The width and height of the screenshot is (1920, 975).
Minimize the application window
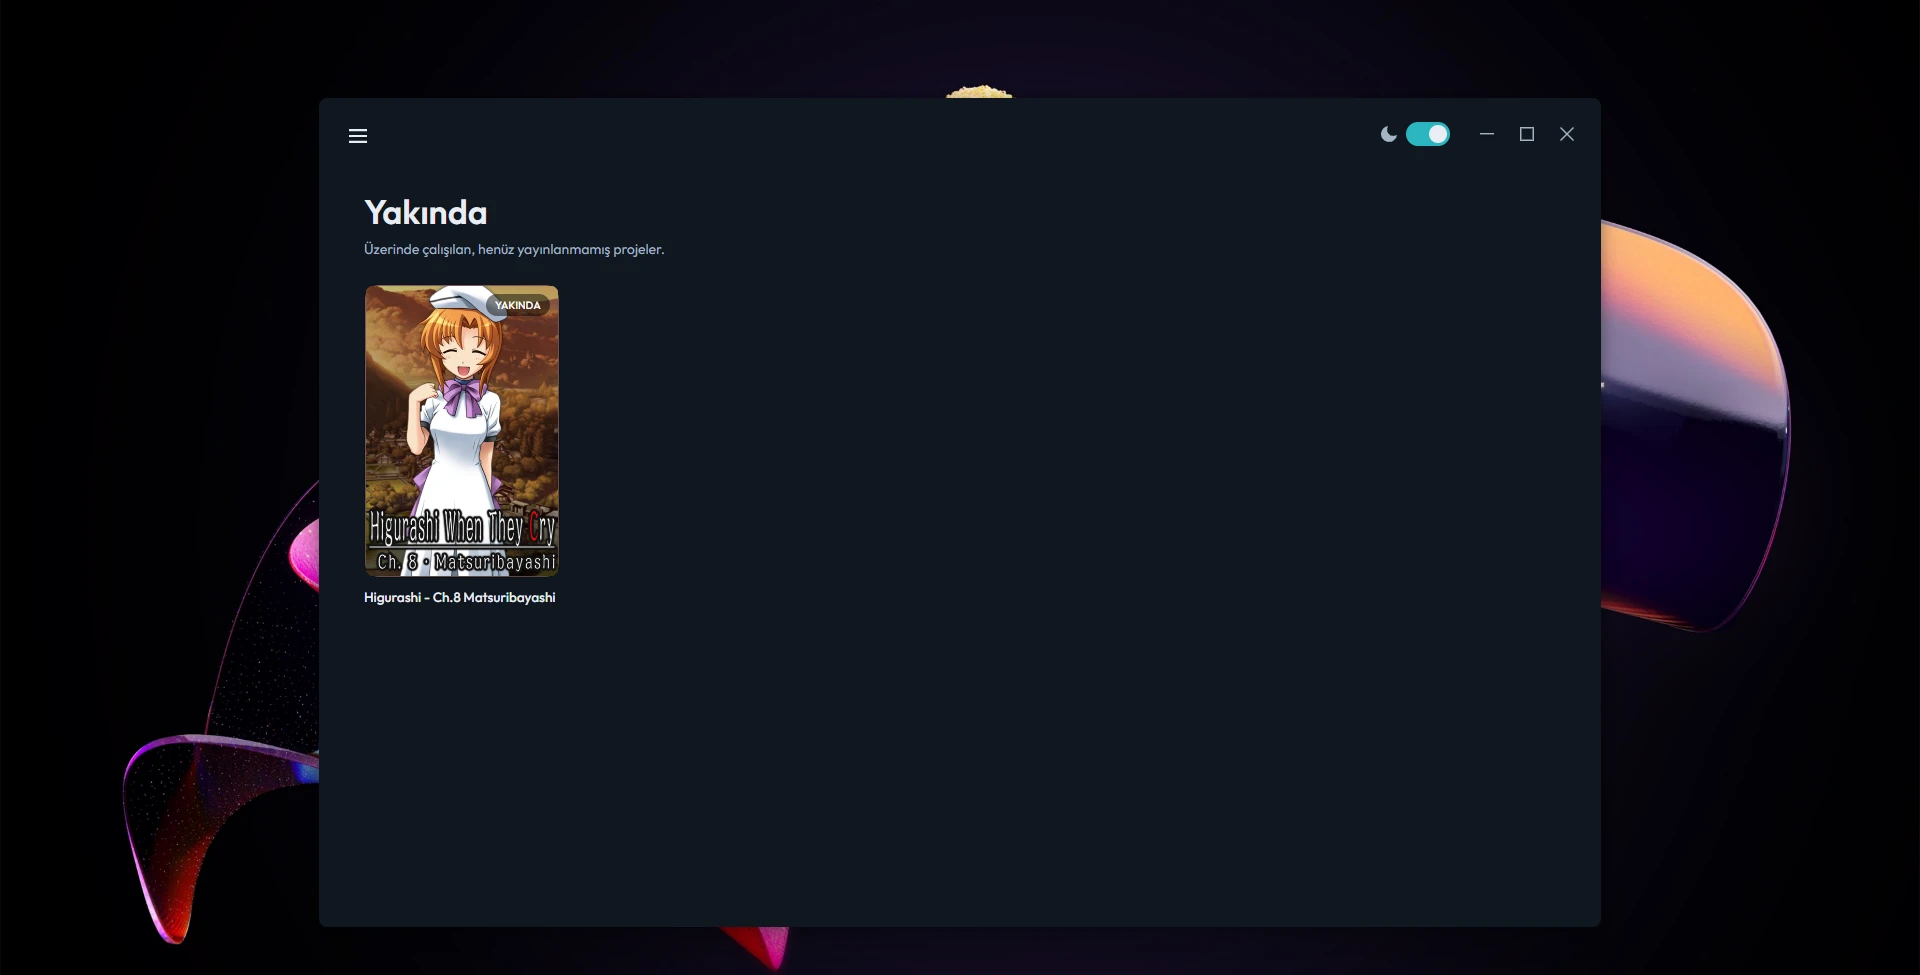tap(1487, 134)
